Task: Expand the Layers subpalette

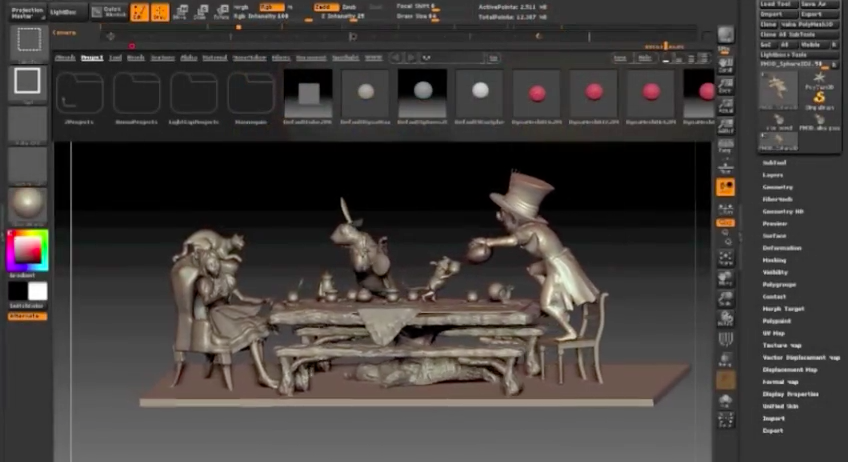Action: click(x=772, y=175)
